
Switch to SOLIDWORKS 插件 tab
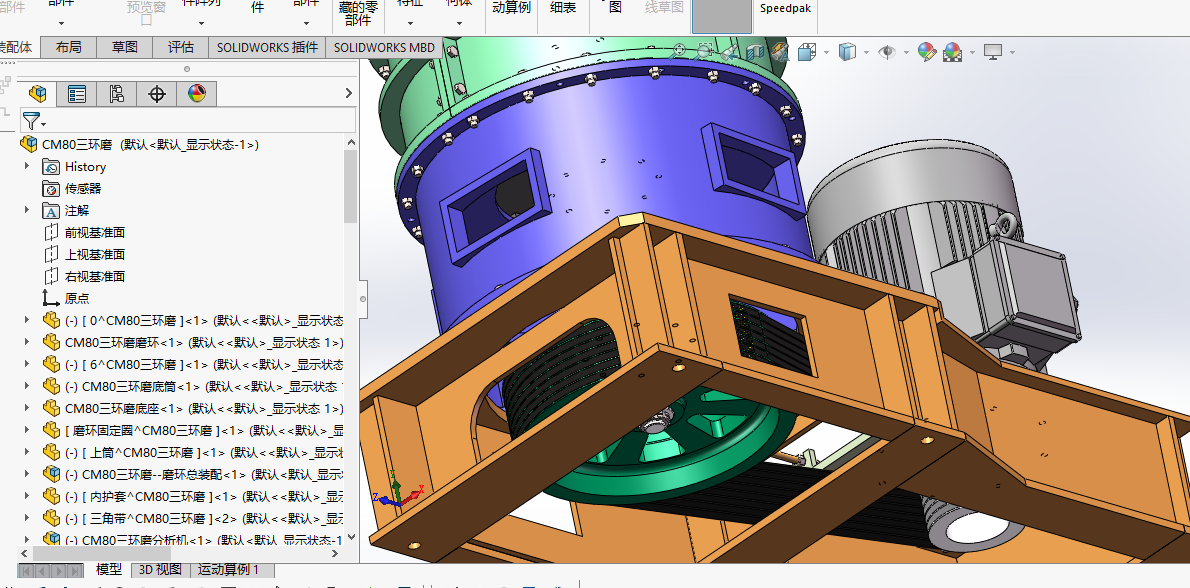(267, 47)
